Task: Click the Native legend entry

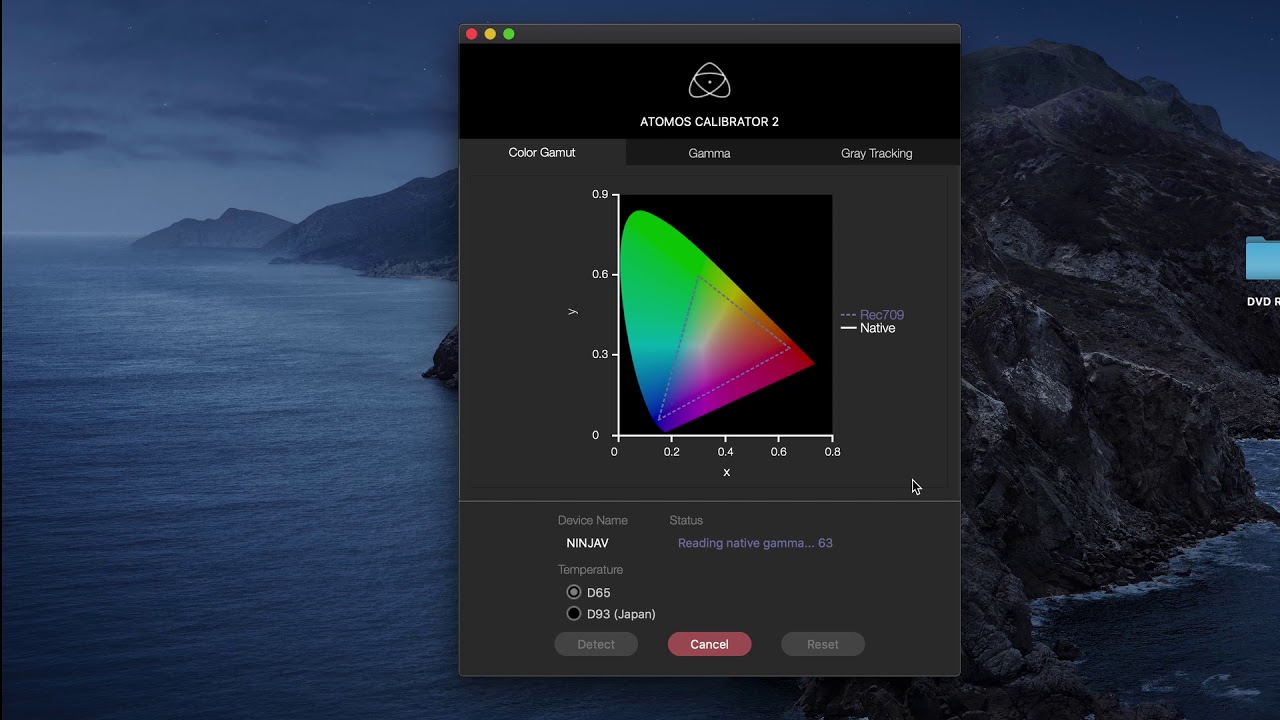Action: tap(868, 328)
